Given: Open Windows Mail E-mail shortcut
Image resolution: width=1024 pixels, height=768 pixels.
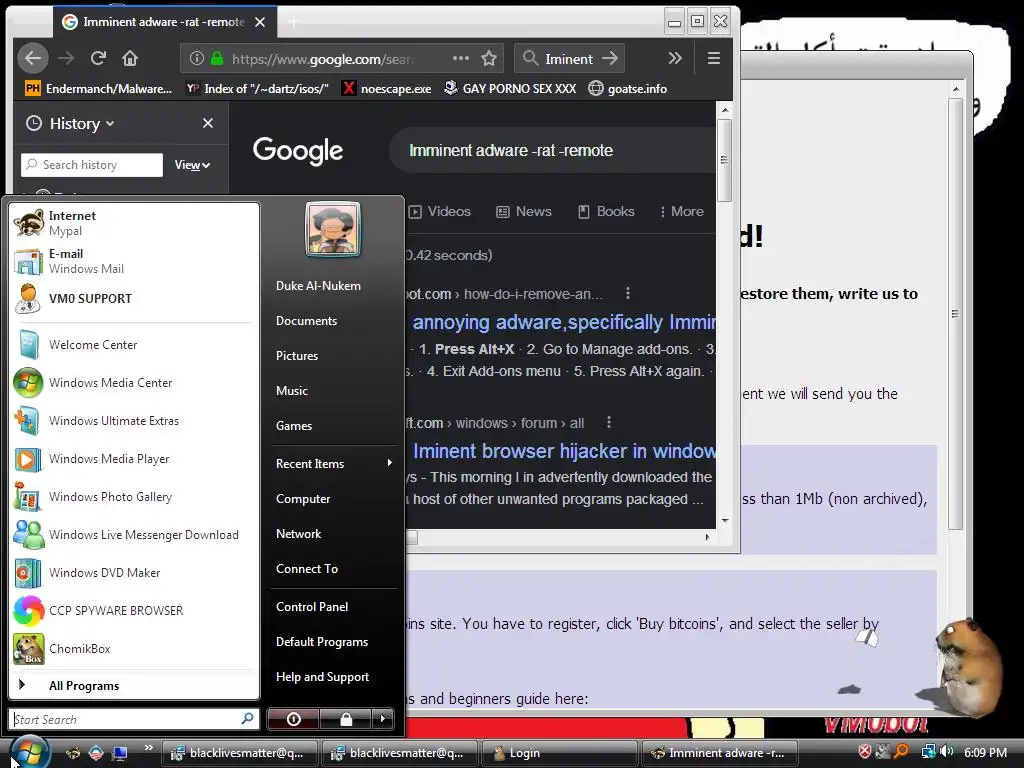Looking at the screenshot, I should coord(134,261).
